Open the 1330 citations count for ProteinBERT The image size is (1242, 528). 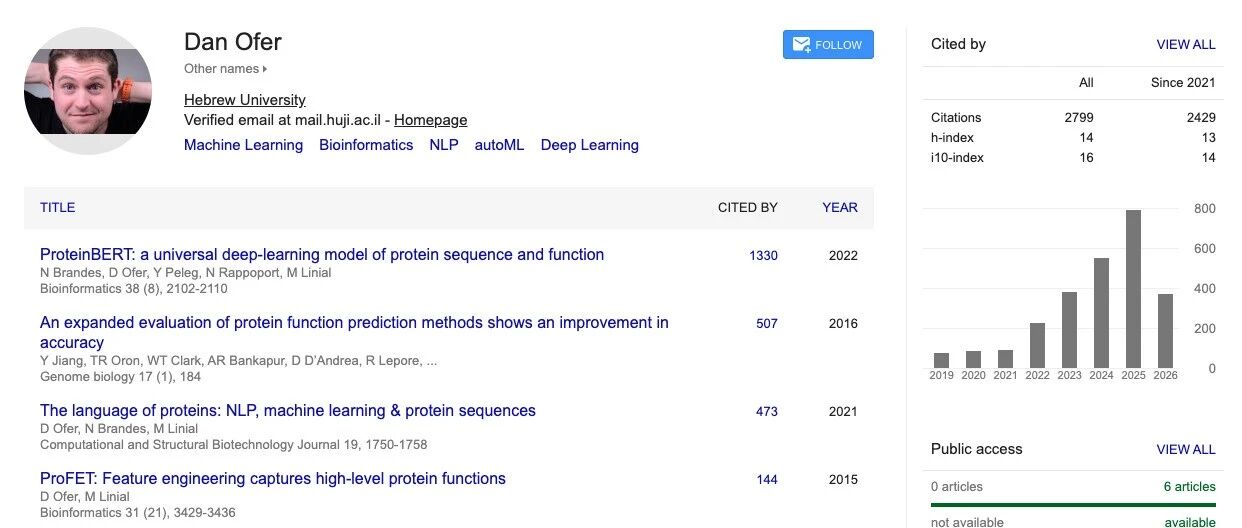click(763, 256)
